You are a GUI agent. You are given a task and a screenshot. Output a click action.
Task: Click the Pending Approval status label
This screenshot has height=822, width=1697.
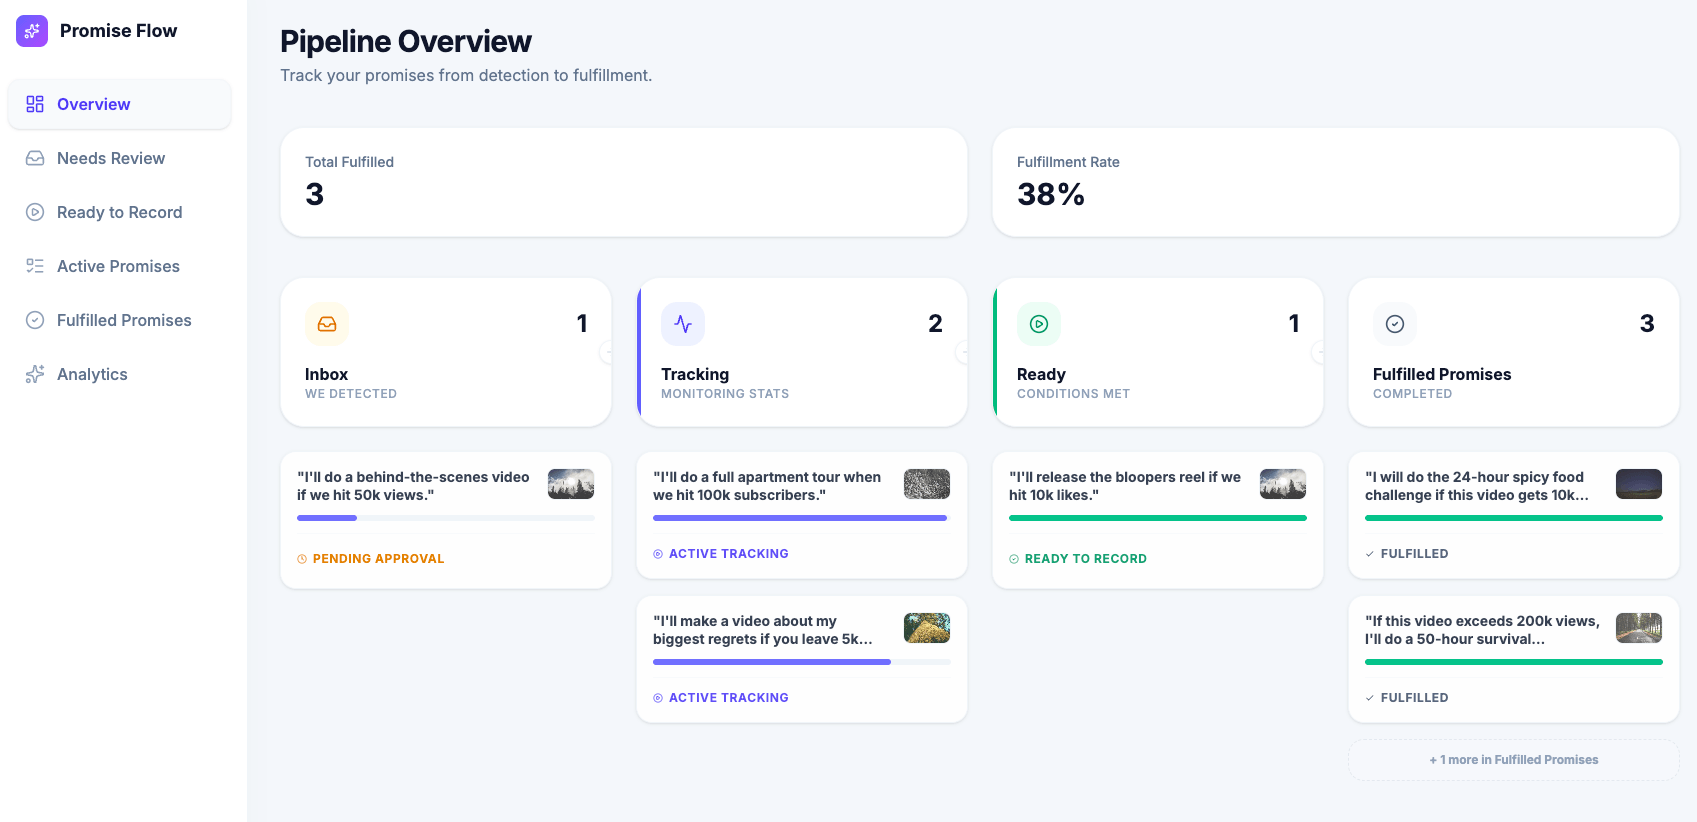378,559
